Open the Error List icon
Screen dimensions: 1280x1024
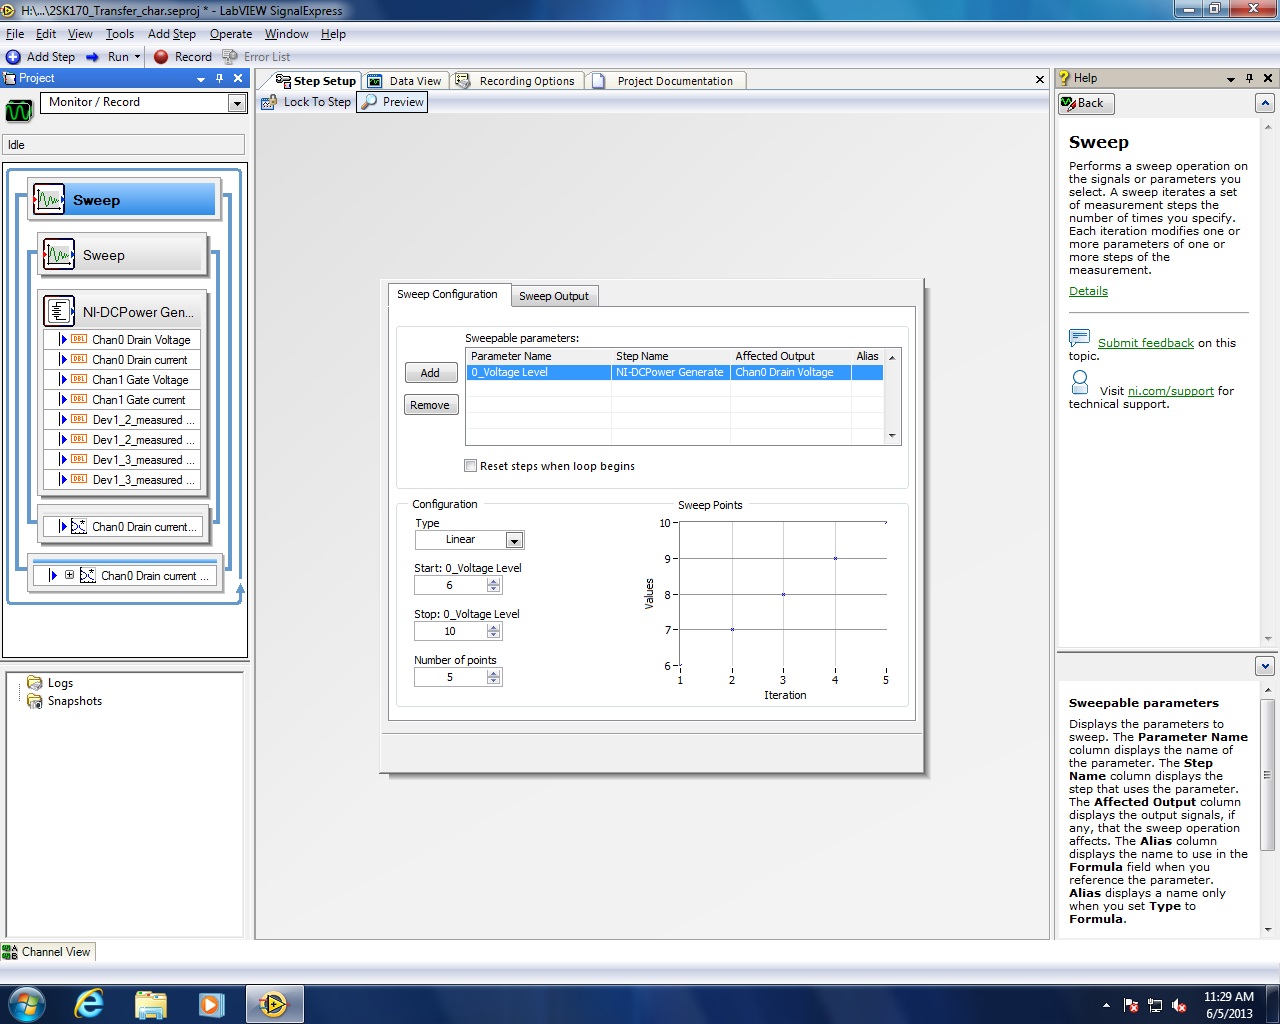230,57
